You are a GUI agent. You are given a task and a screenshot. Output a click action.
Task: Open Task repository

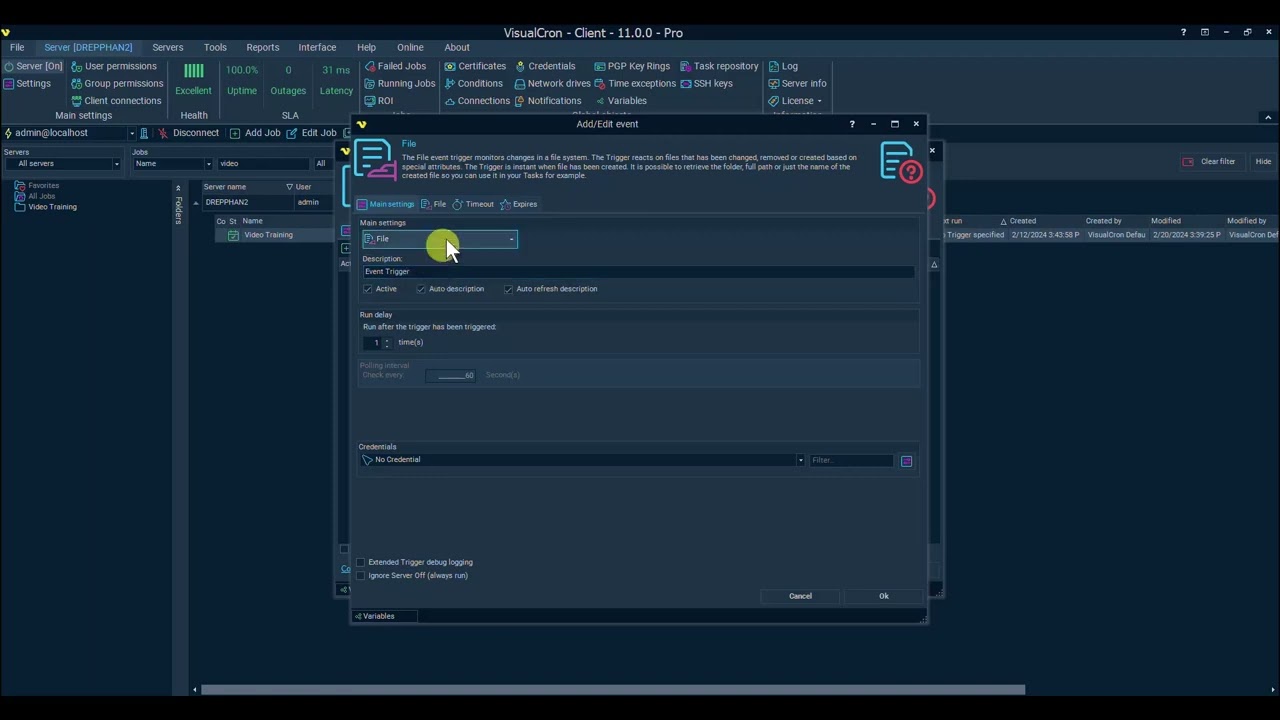point(719,66)
